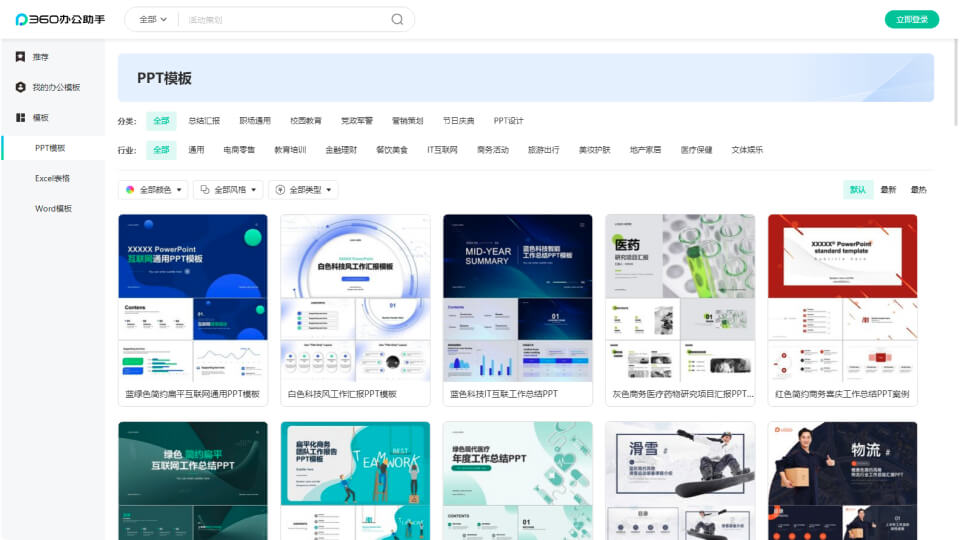Sort templates by 默认

coord(858,190)
